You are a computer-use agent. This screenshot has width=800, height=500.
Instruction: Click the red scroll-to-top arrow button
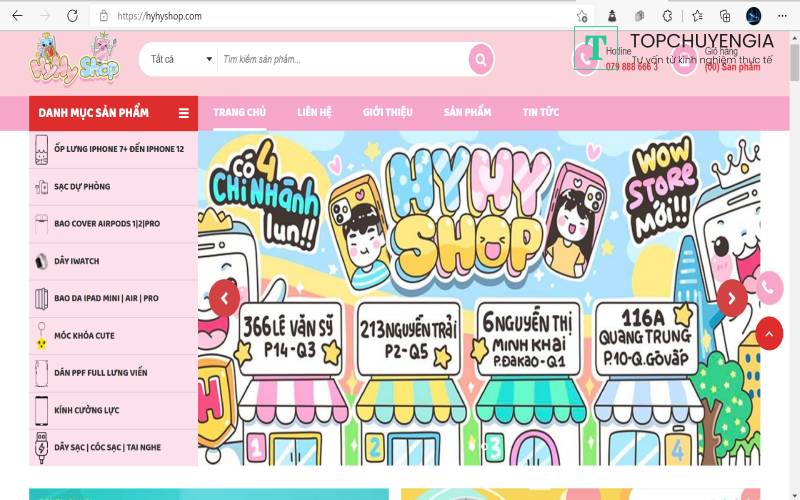coord(769,333)
